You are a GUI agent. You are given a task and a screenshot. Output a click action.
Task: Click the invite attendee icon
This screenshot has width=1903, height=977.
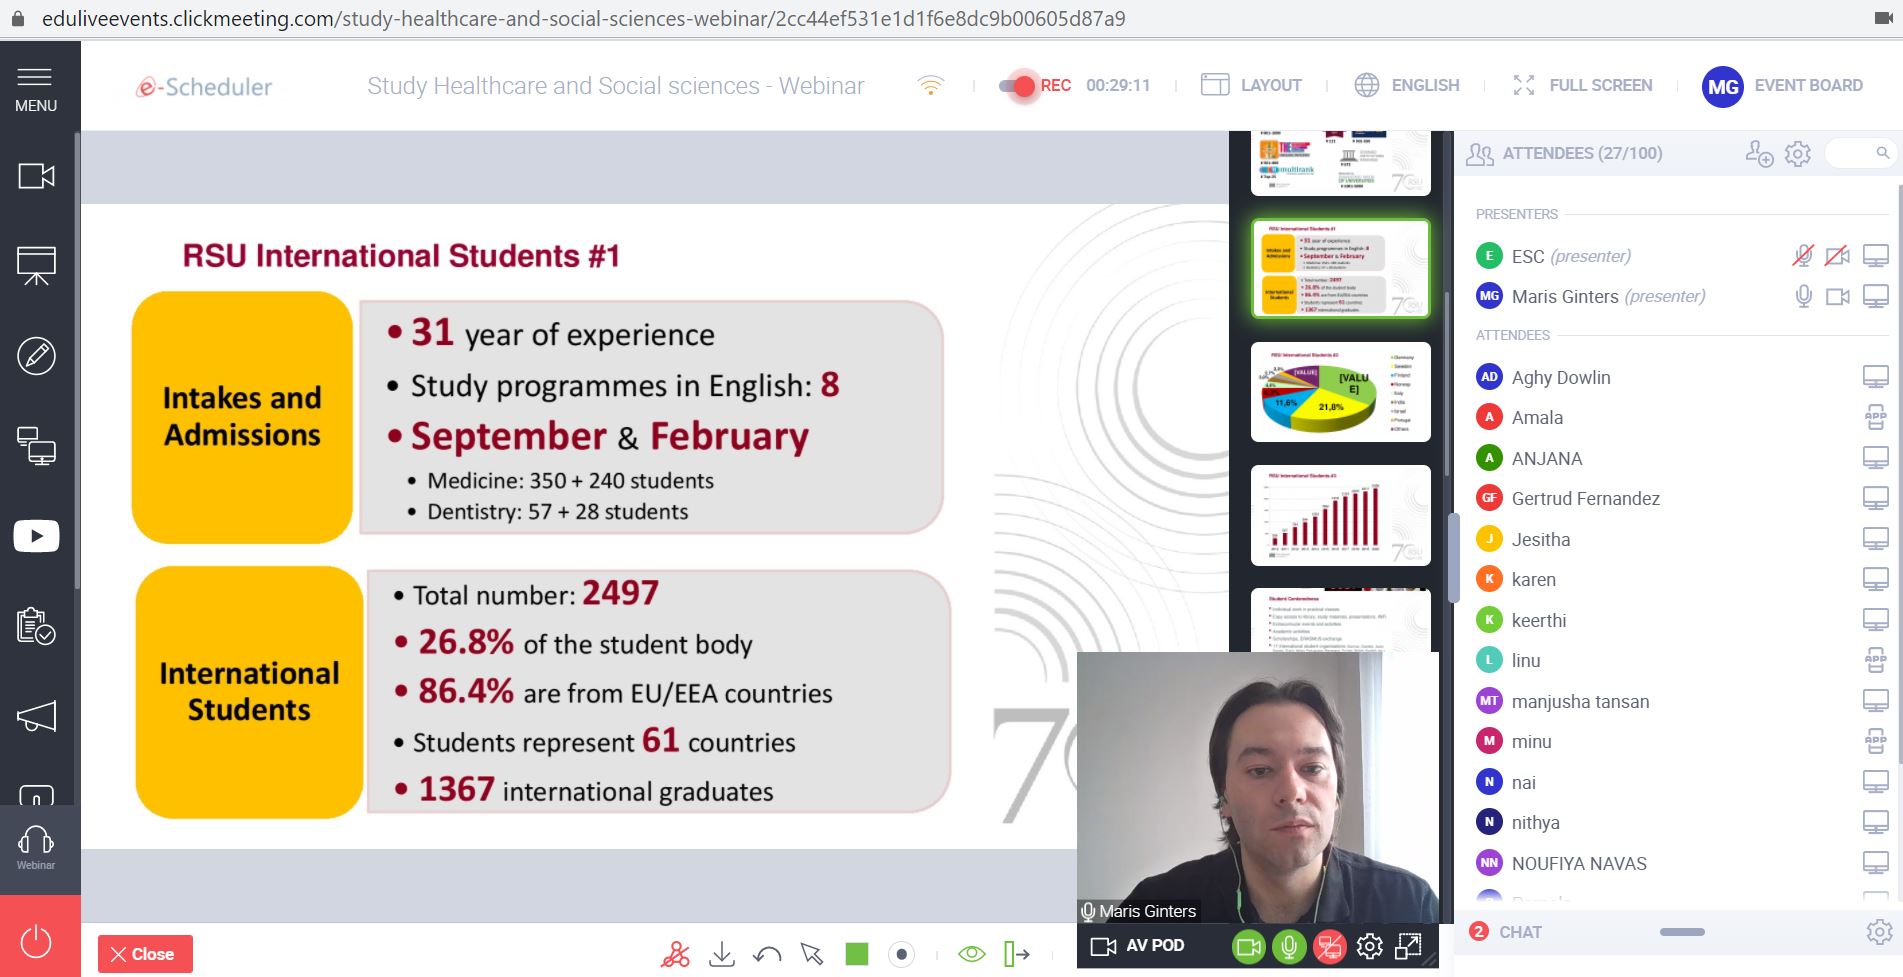click(1758, 154)
